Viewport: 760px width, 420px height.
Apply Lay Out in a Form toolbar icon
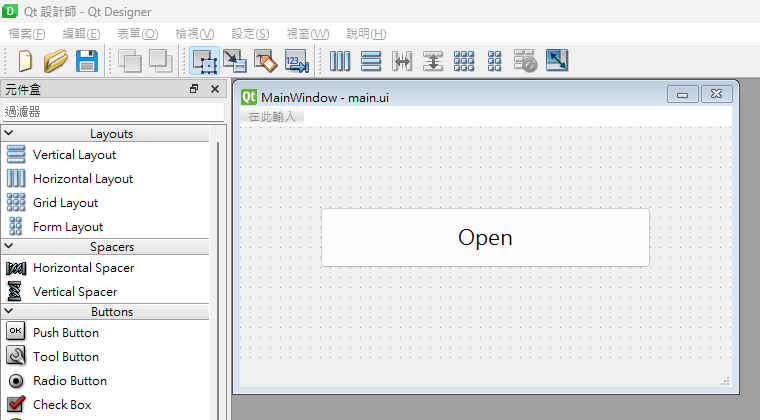494,61
